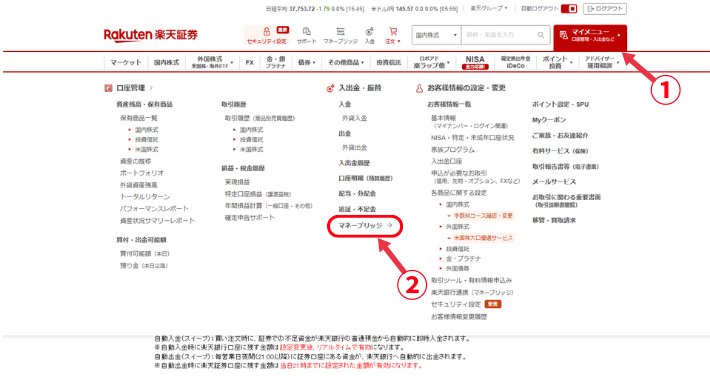Click the search magnifier icon

541,35
